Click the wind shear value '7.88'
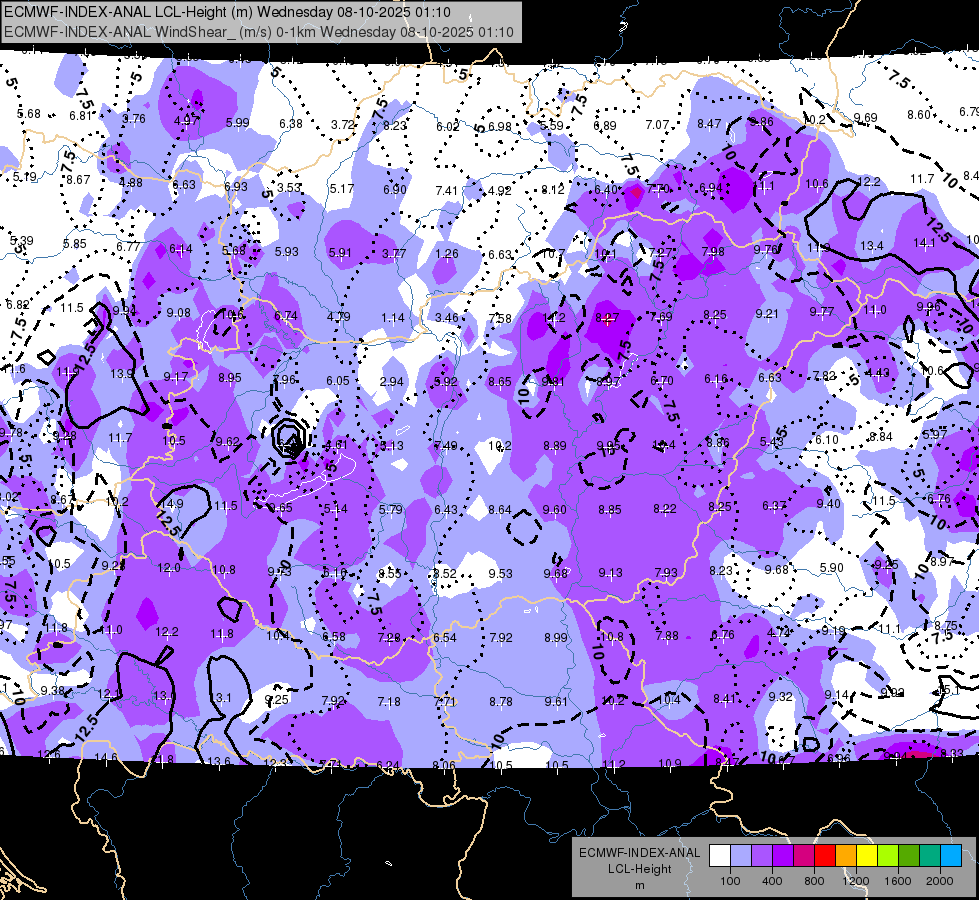 667,635
